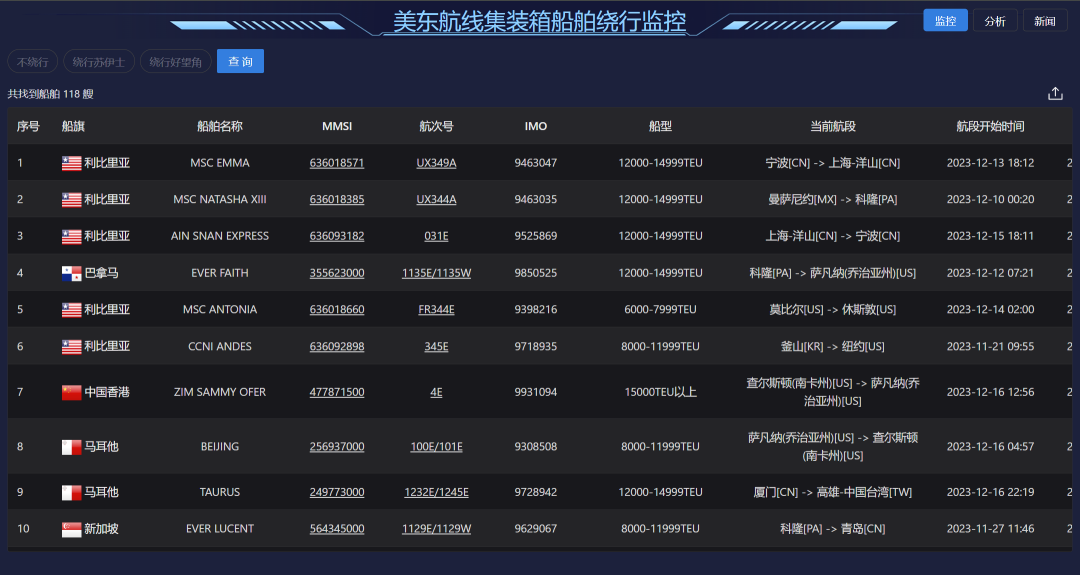Open MMSI link 636018660

pos(337,310)
